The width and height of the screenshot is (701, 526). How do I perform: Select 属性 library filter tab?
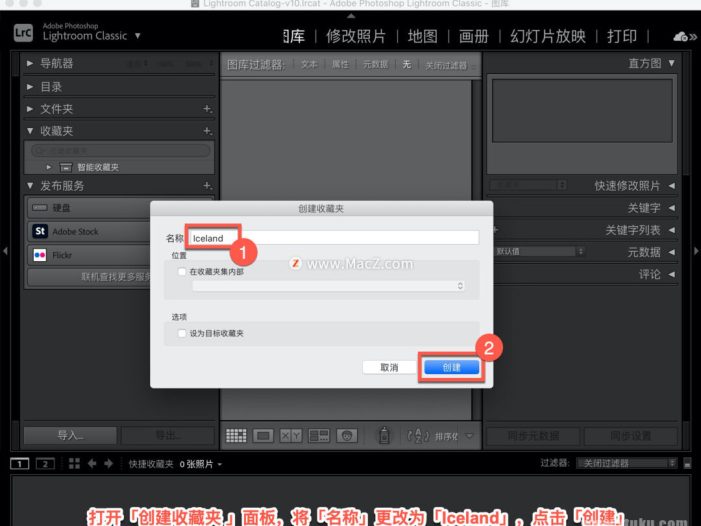(340, 65)
